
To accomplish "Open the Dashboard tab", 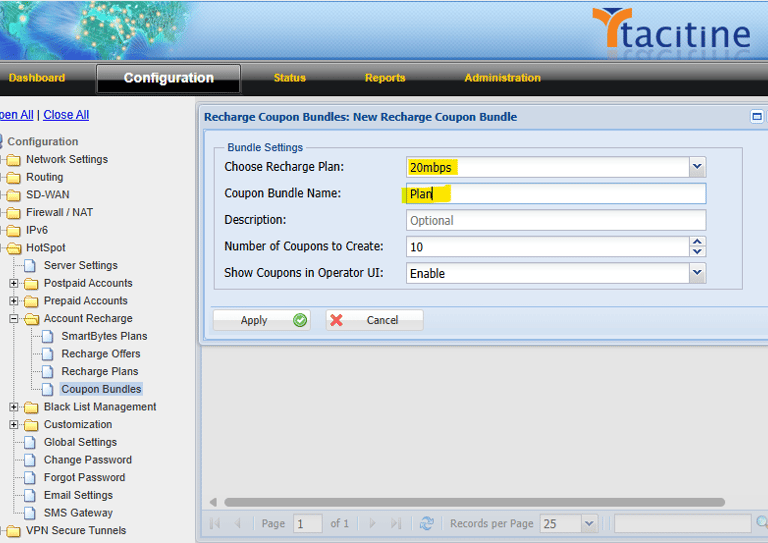I will (x=37, y=78).
